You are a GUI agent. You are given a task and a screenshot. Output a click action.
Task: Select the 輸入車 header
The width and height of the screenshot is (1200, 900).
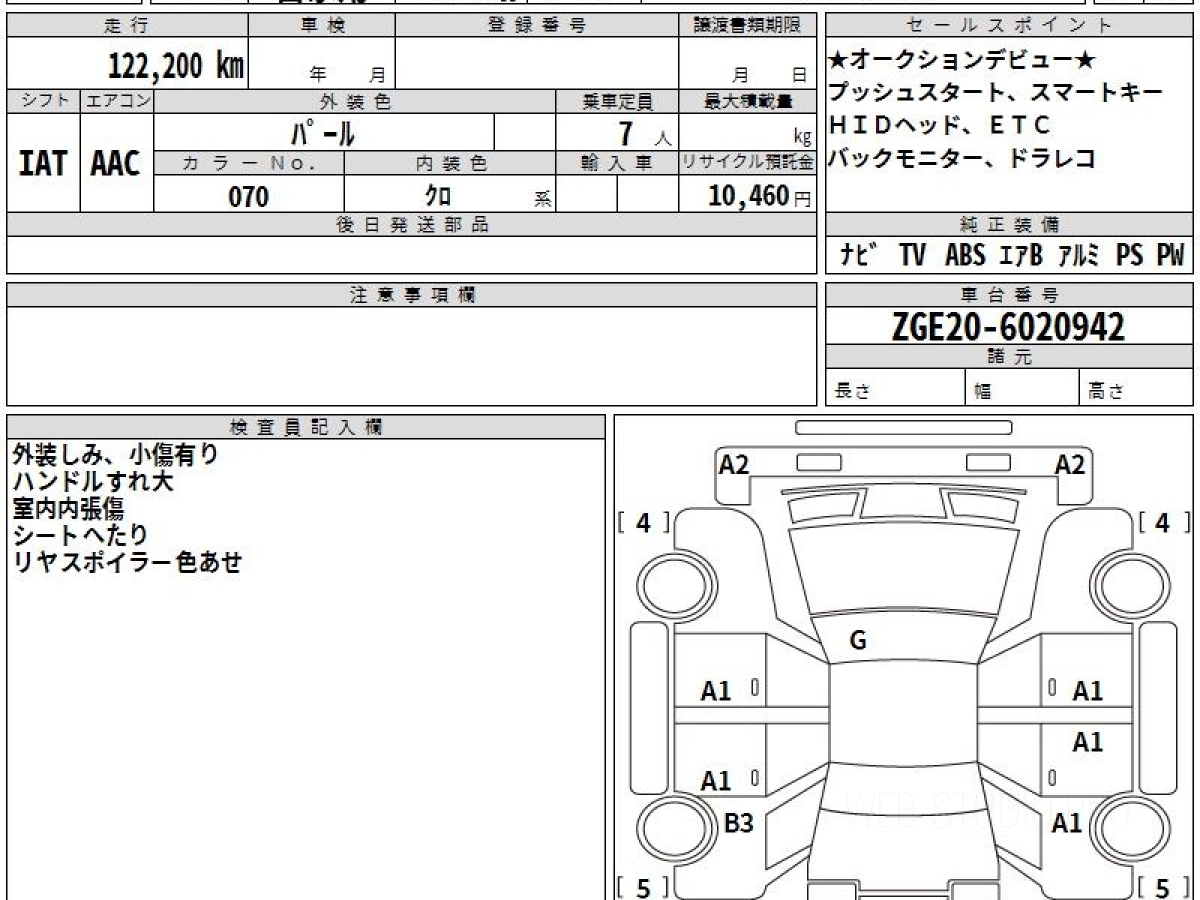(x=617, y=163)
